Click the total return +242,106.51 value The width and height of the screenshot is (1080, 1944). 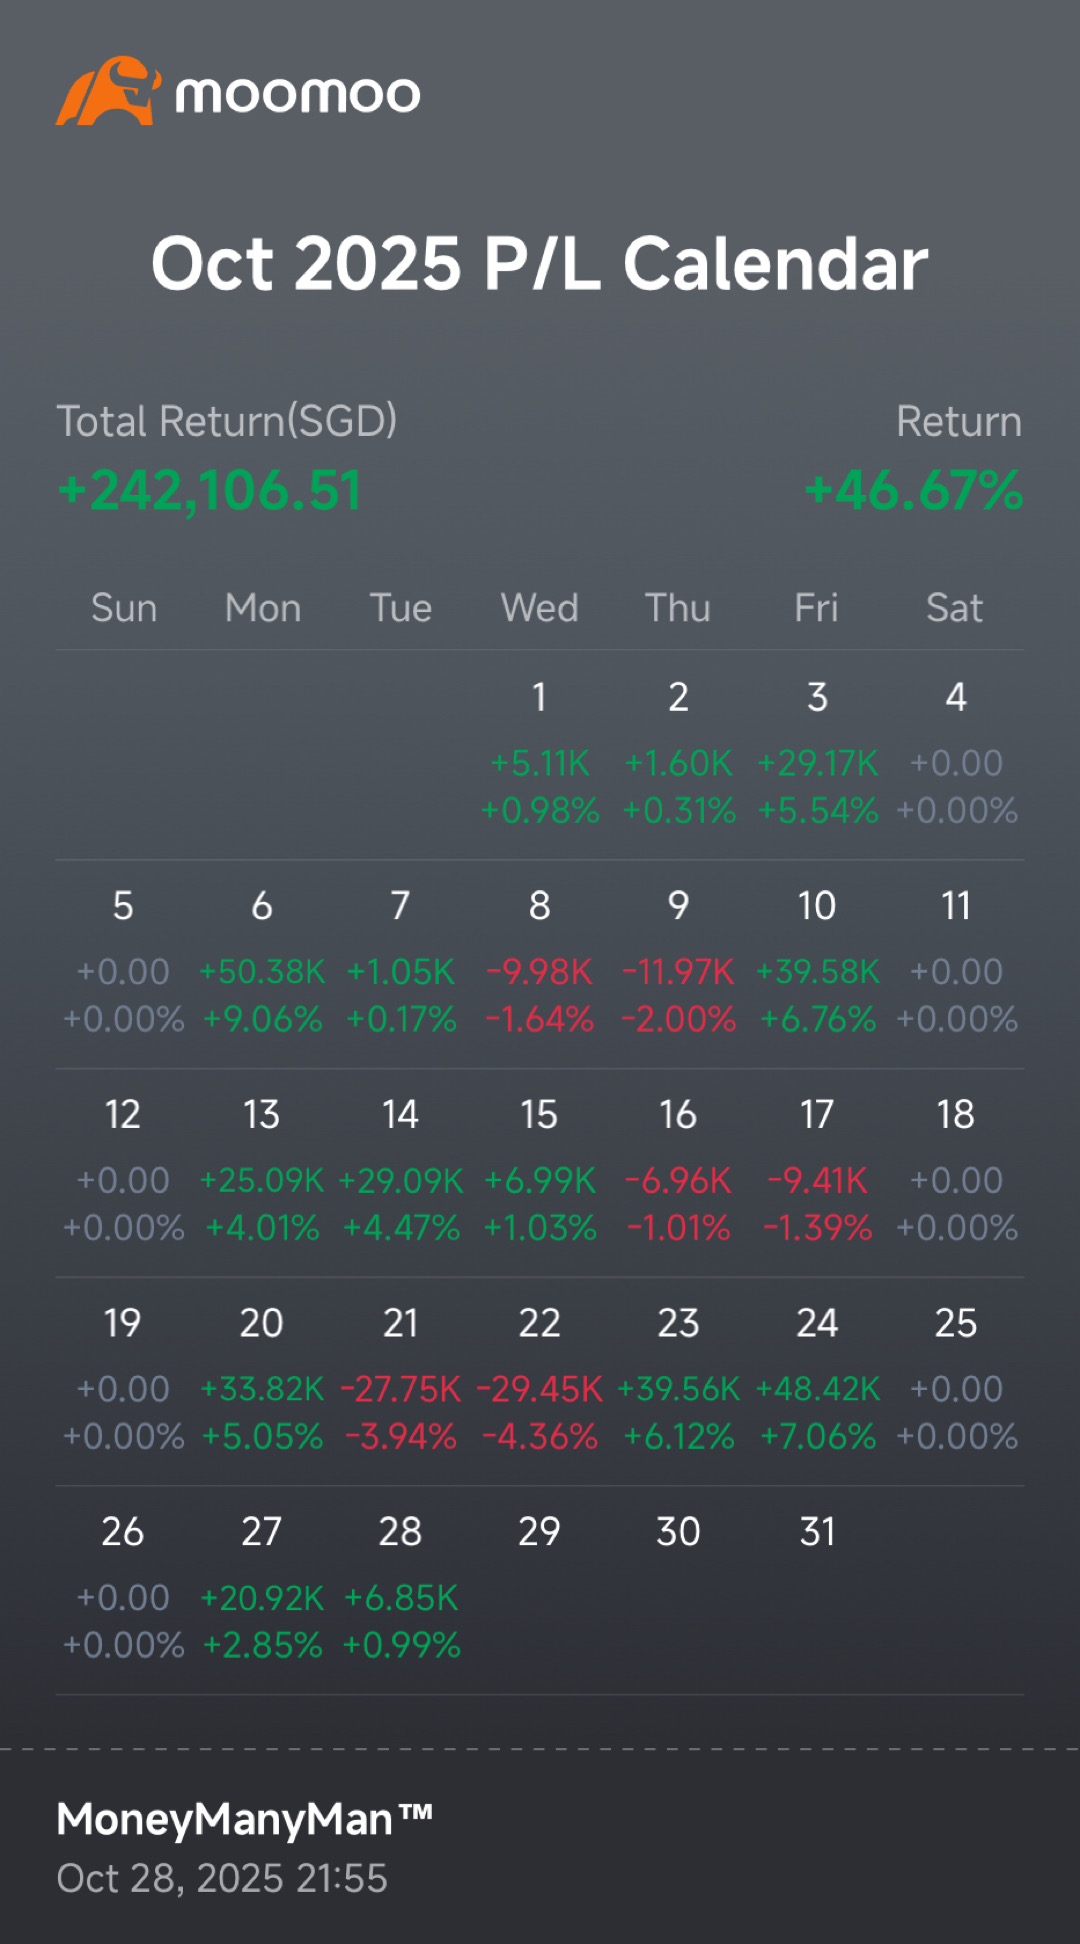tap(210, 491)
